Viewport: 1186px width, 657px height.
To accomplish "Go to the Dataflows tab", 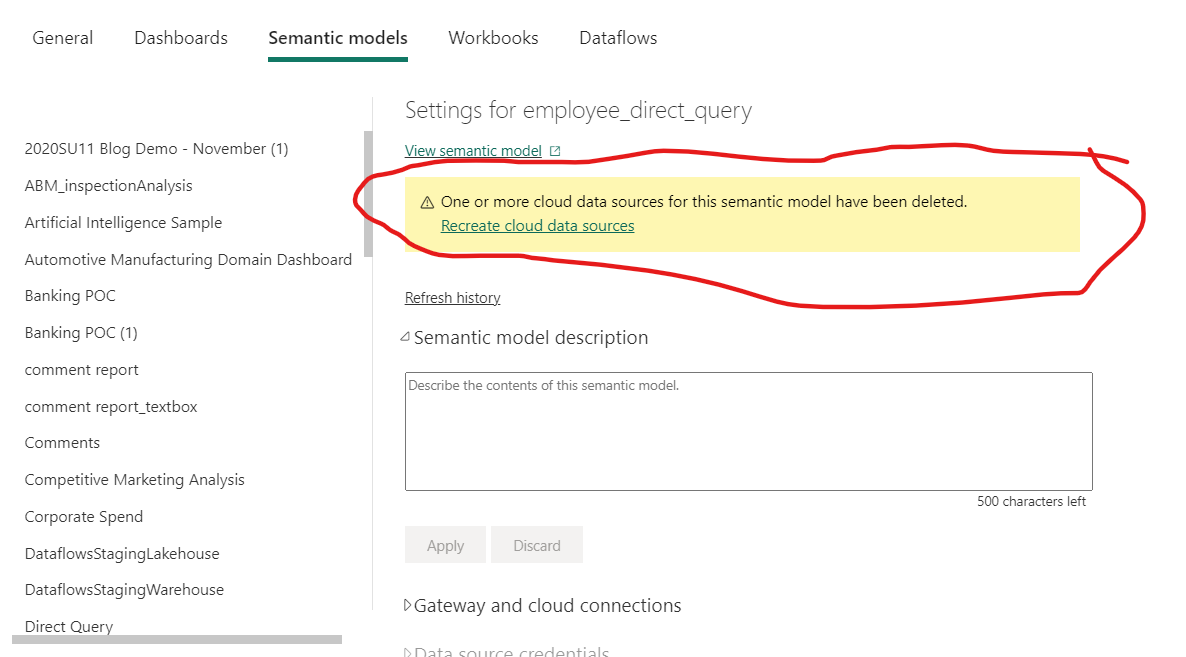I will (x=618, y=38).
